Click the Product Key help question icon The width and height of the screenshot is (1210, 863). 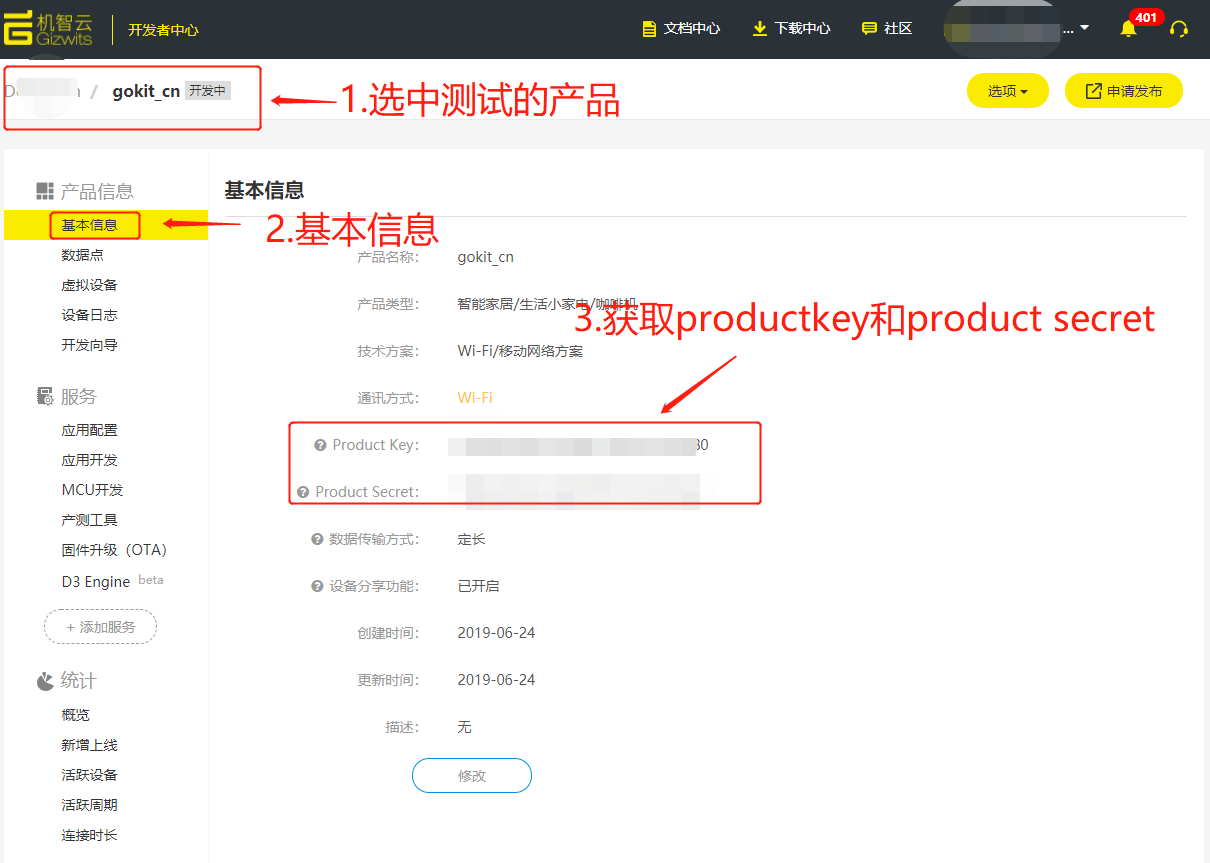320,445
